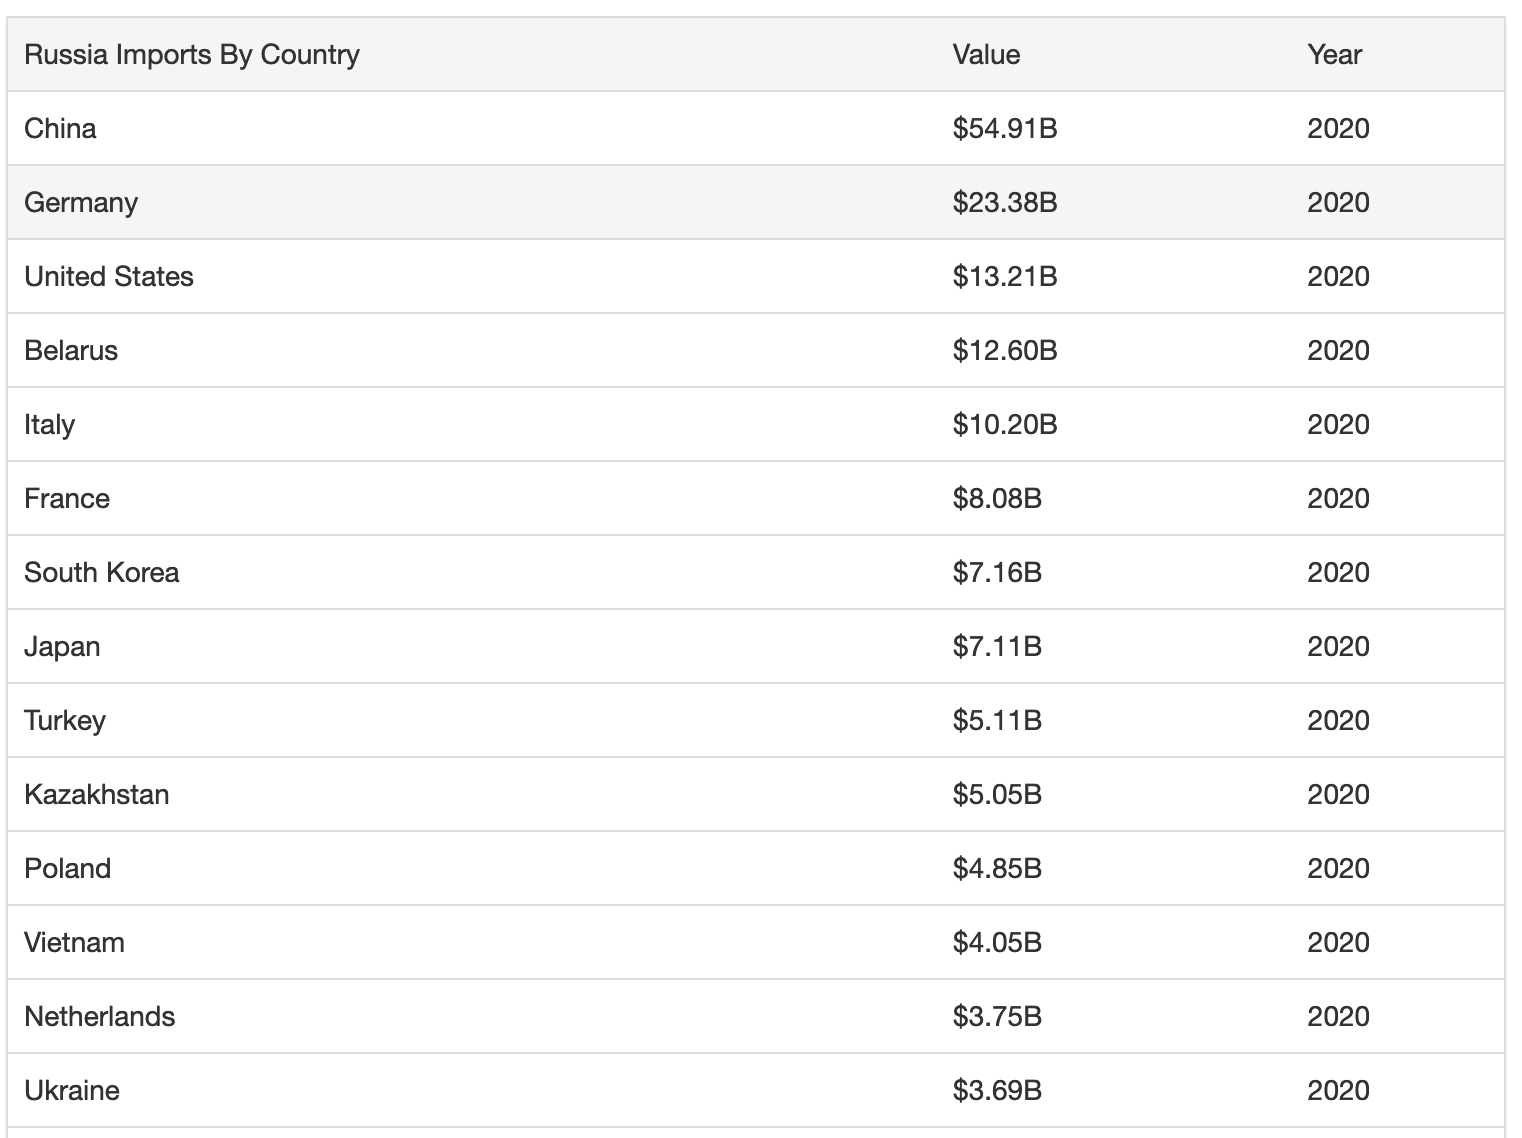This screenshot has width=1522, height=1138.
Task: Click the Value column header
Action: [986, 55]
